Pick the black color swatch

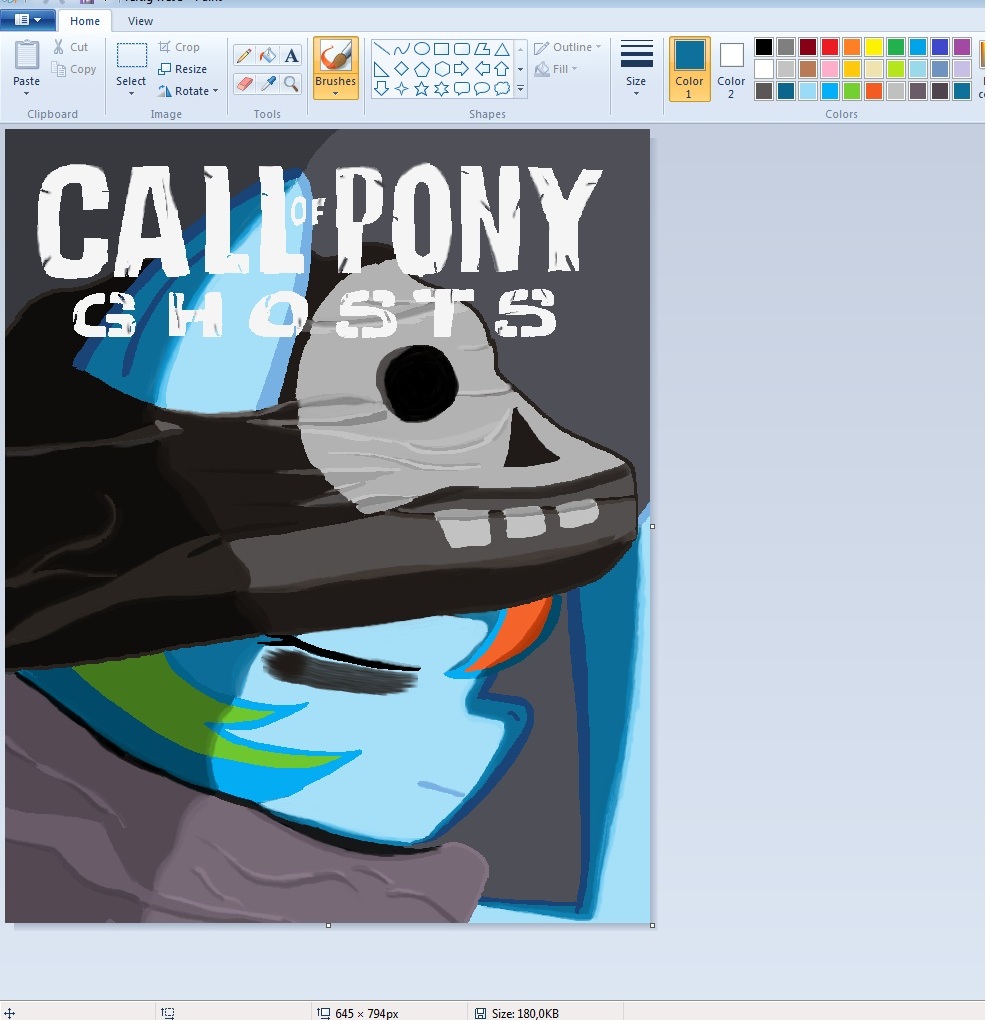point(764,47)
